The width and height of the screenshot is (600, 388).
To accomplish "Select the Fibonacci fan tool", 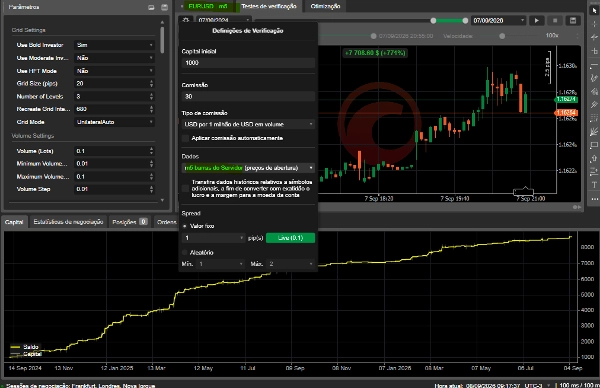I will click(x=594, y=131).
